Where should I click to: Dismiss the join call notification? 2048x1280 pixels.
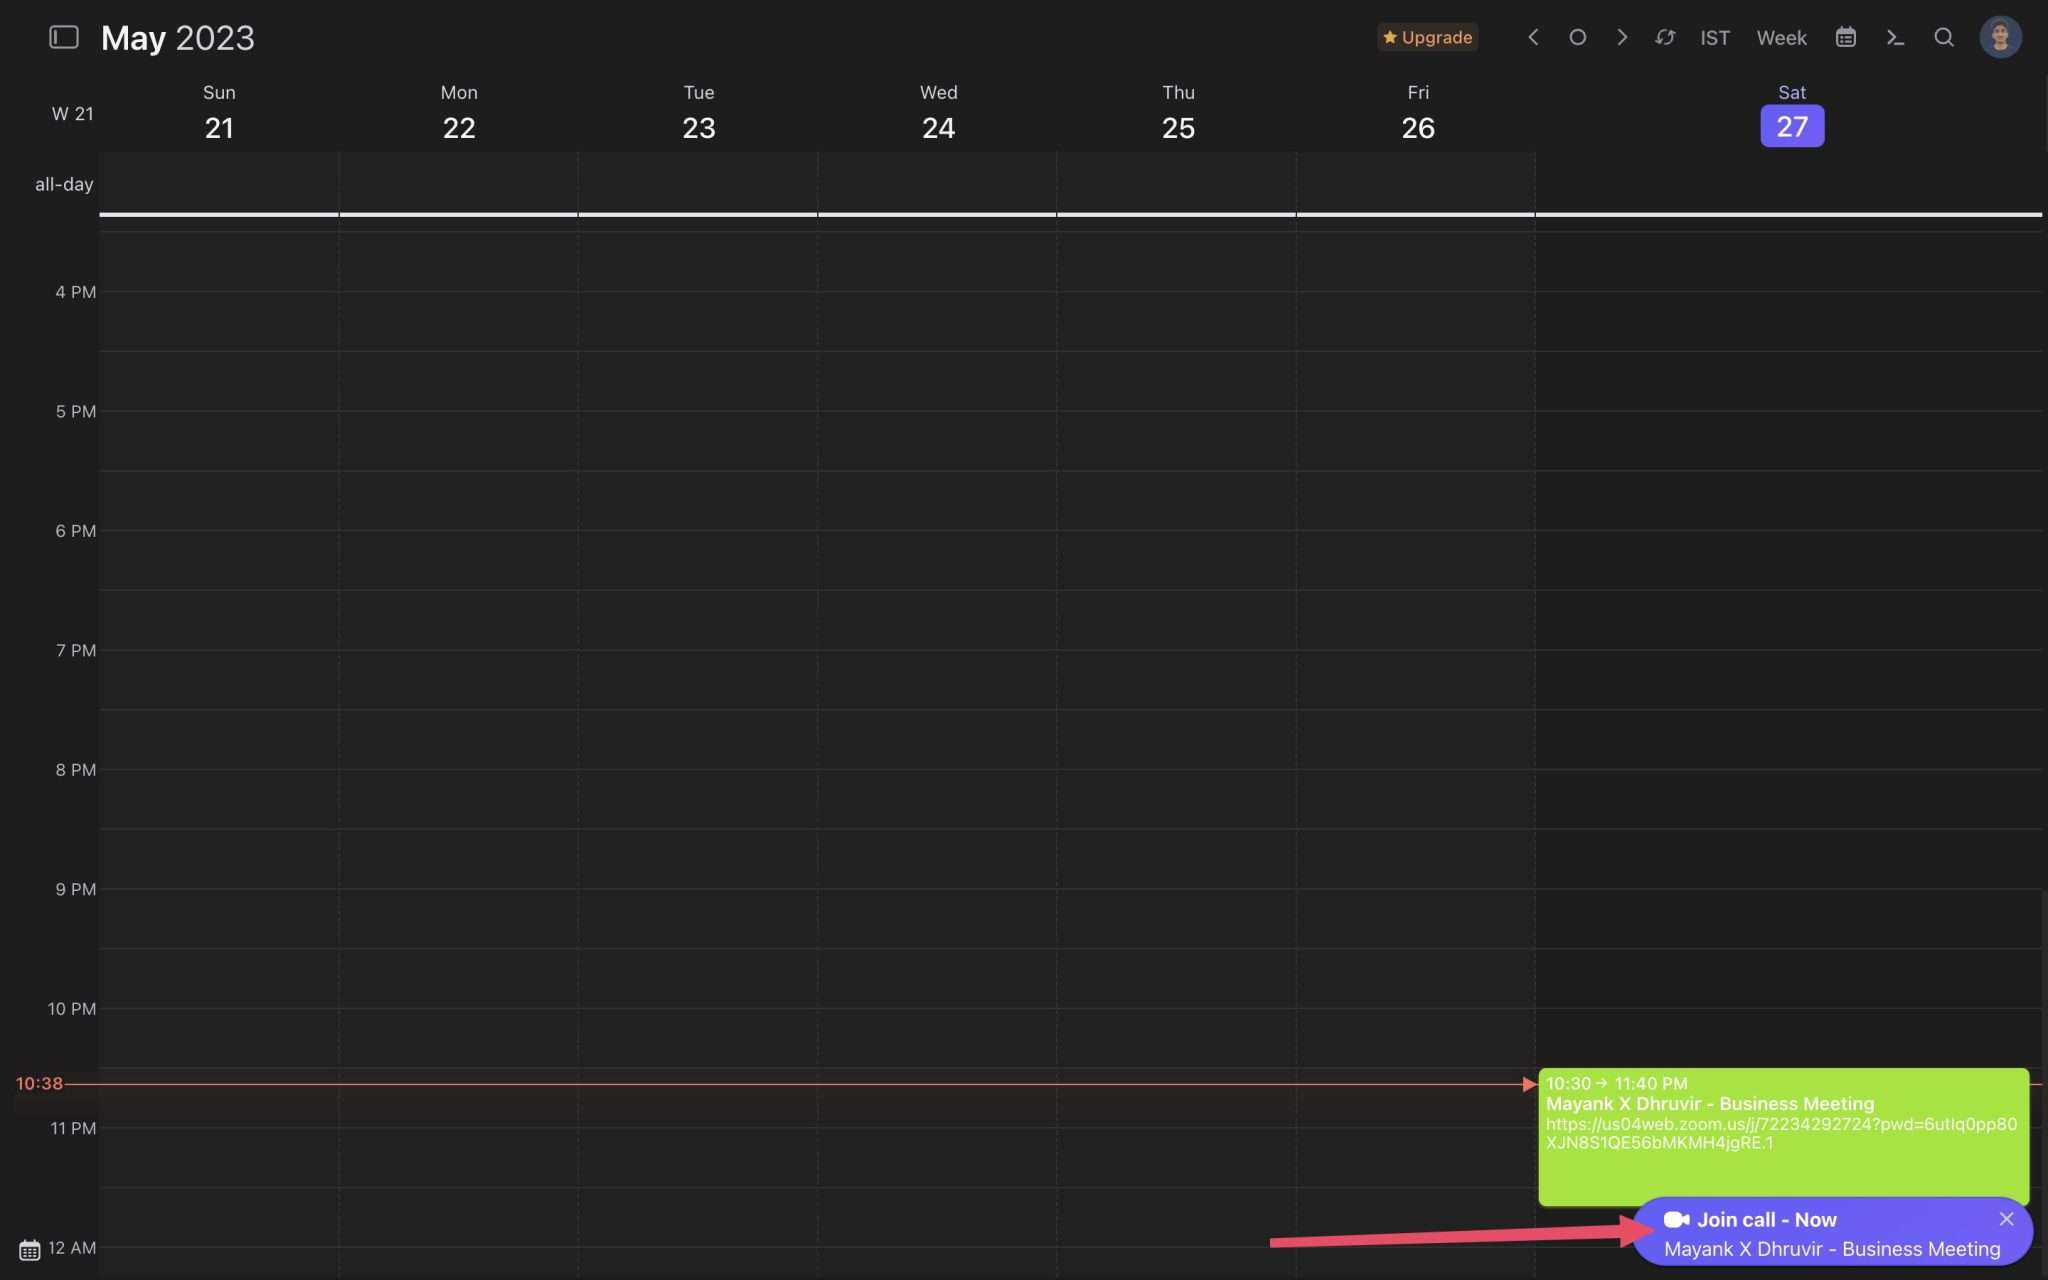(2006, 1219)
